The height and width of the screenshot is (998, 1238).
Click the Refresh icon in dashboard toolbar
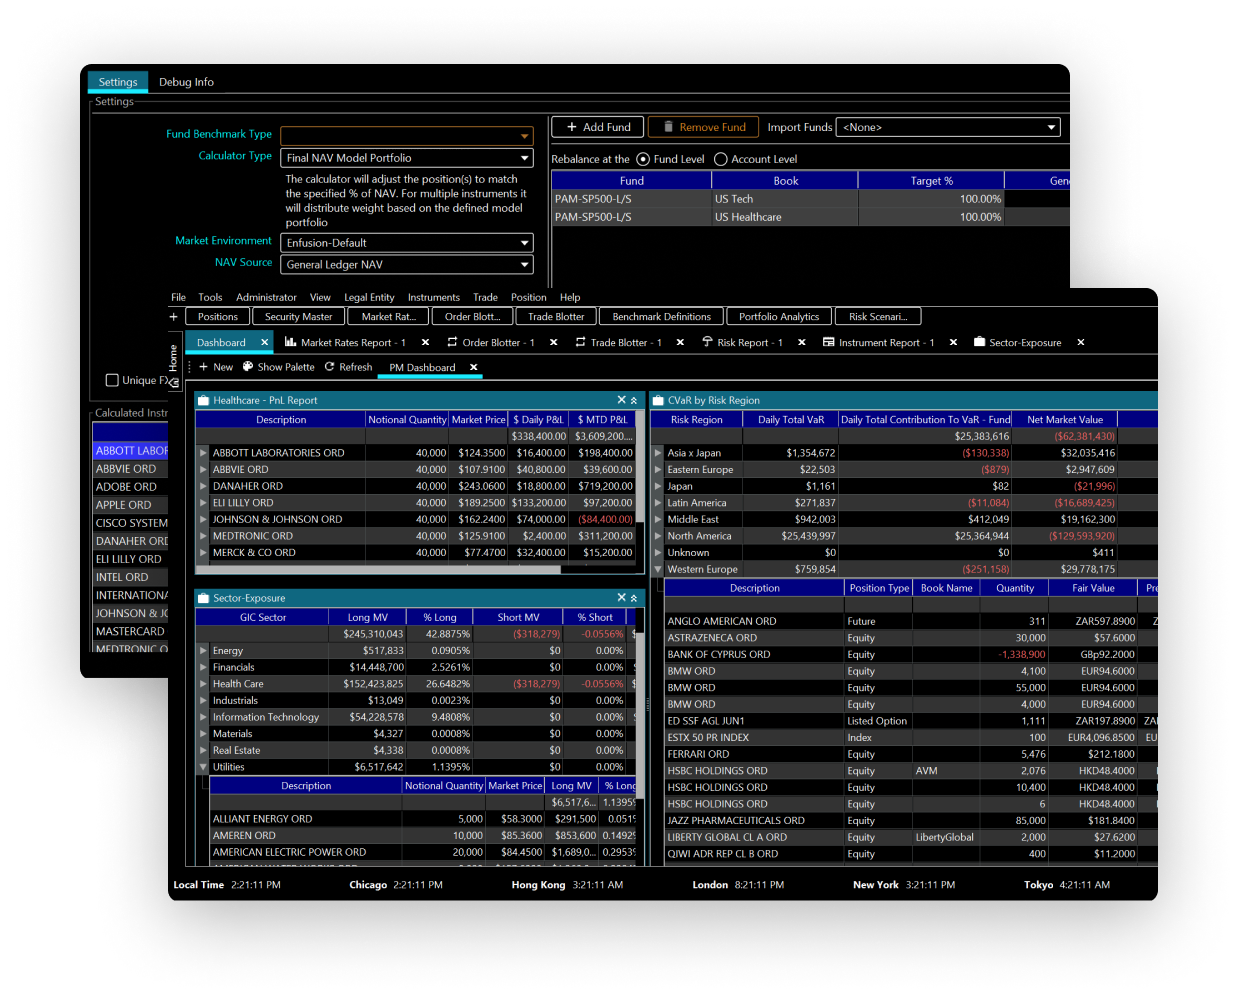pyautogui.click(x=330, y=367)
